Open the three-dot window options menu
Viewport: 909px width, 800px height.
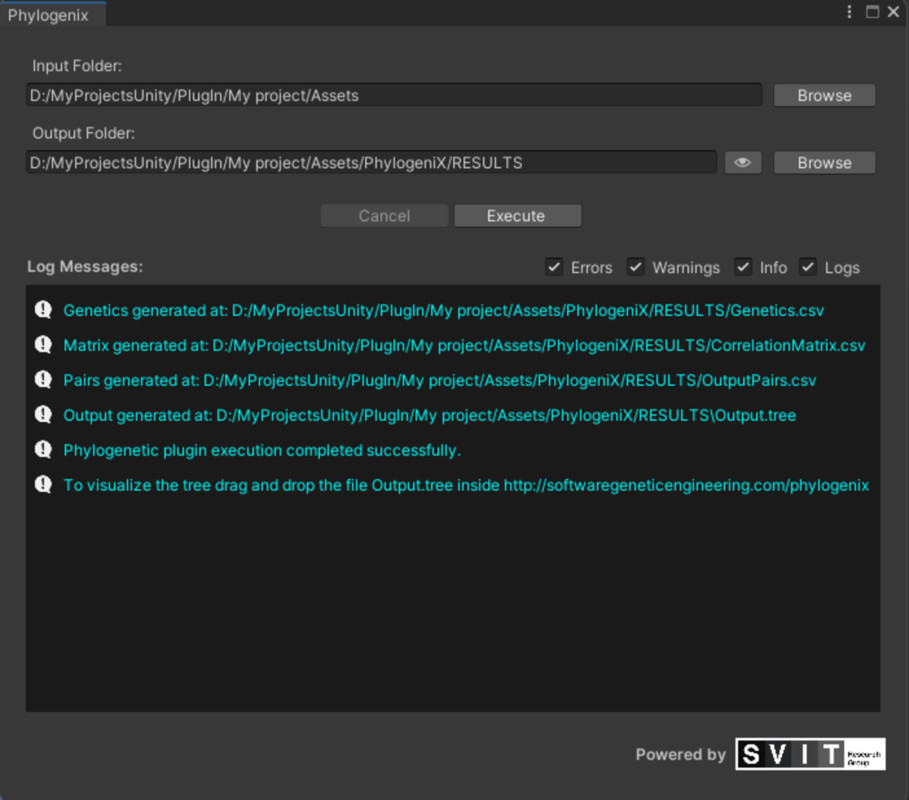(x=849, y=12)
